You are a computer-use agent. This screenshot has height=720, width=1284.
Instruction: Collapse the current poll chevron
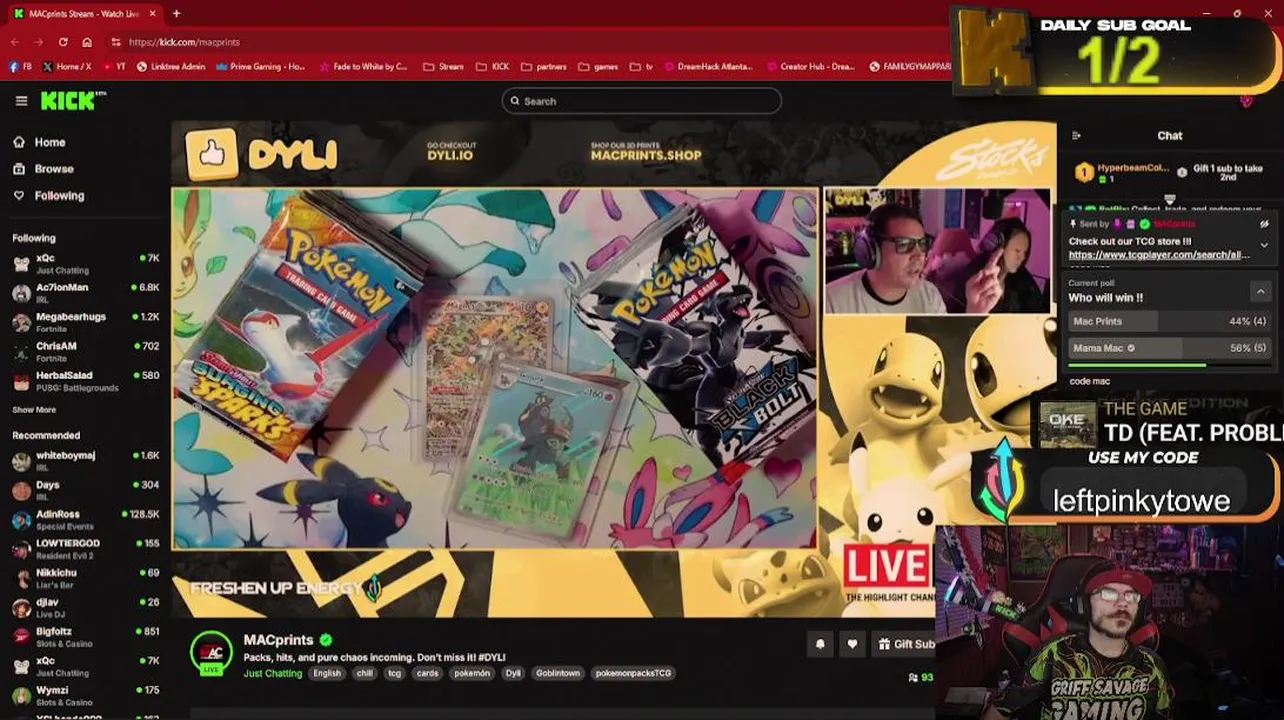click(1260, 290)
